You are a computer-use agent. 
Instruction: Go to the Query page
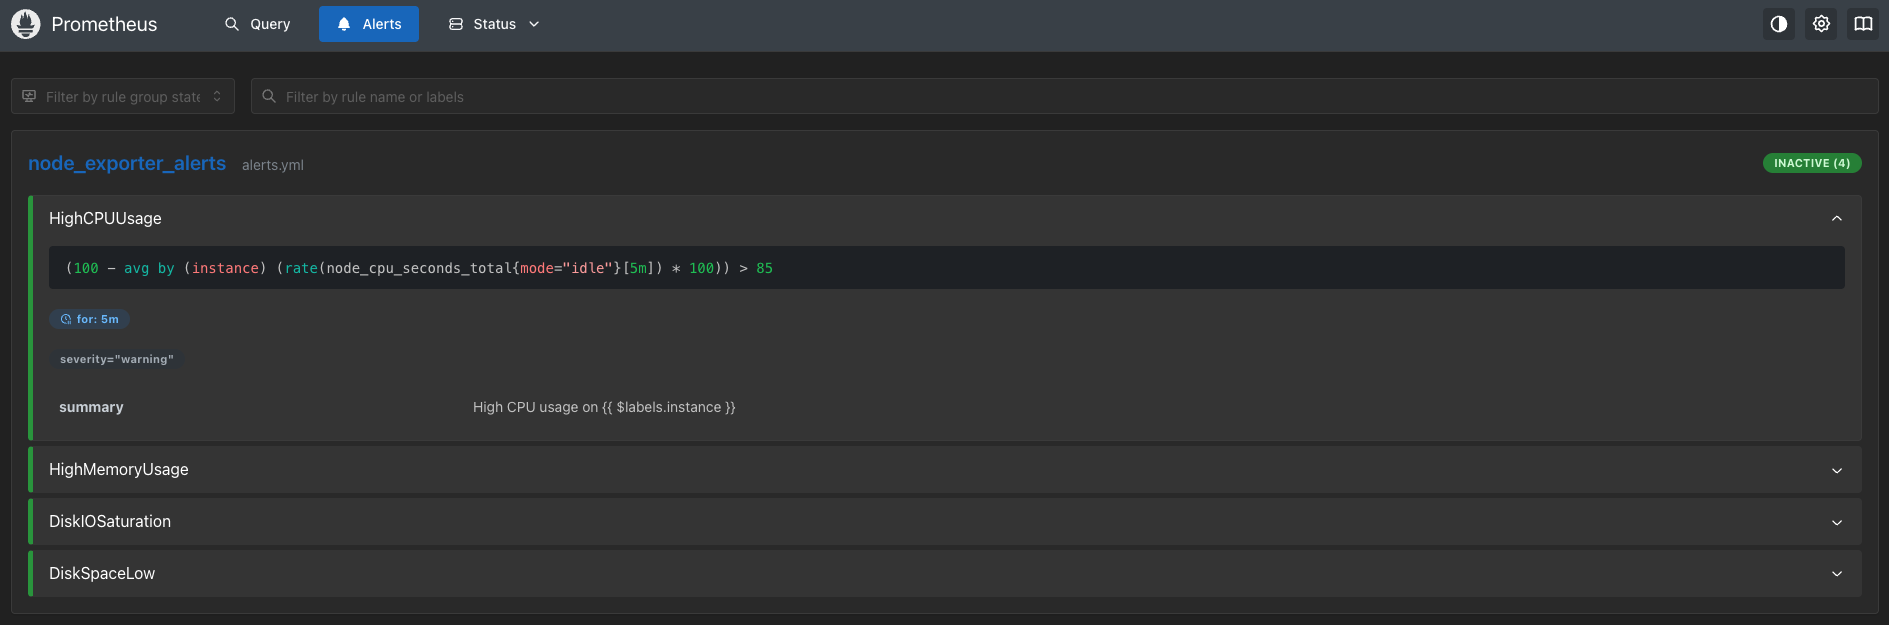(x=257, y=24)
